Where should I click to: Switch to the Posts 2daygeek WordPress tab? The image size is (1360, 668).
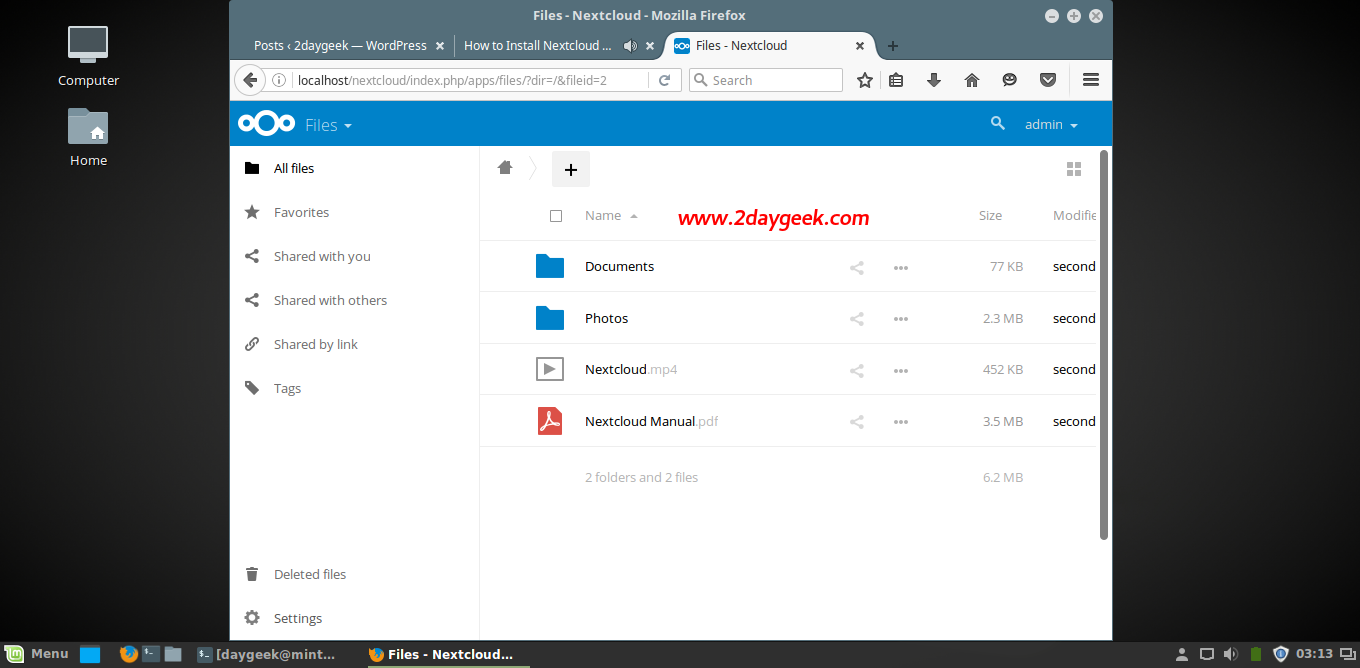click(341, 45)
